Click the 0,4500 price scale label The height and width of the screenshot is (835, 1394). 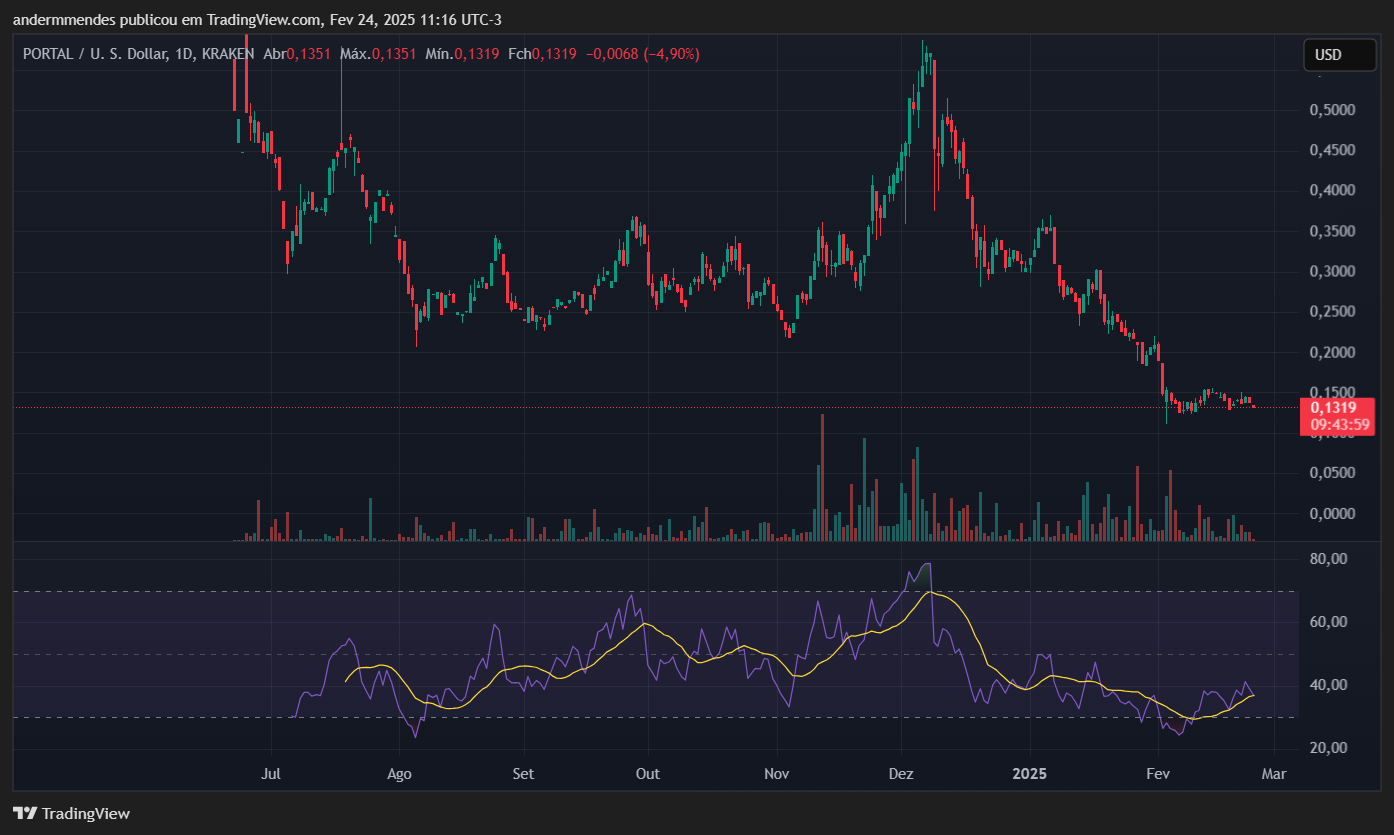click(1332, 150)
